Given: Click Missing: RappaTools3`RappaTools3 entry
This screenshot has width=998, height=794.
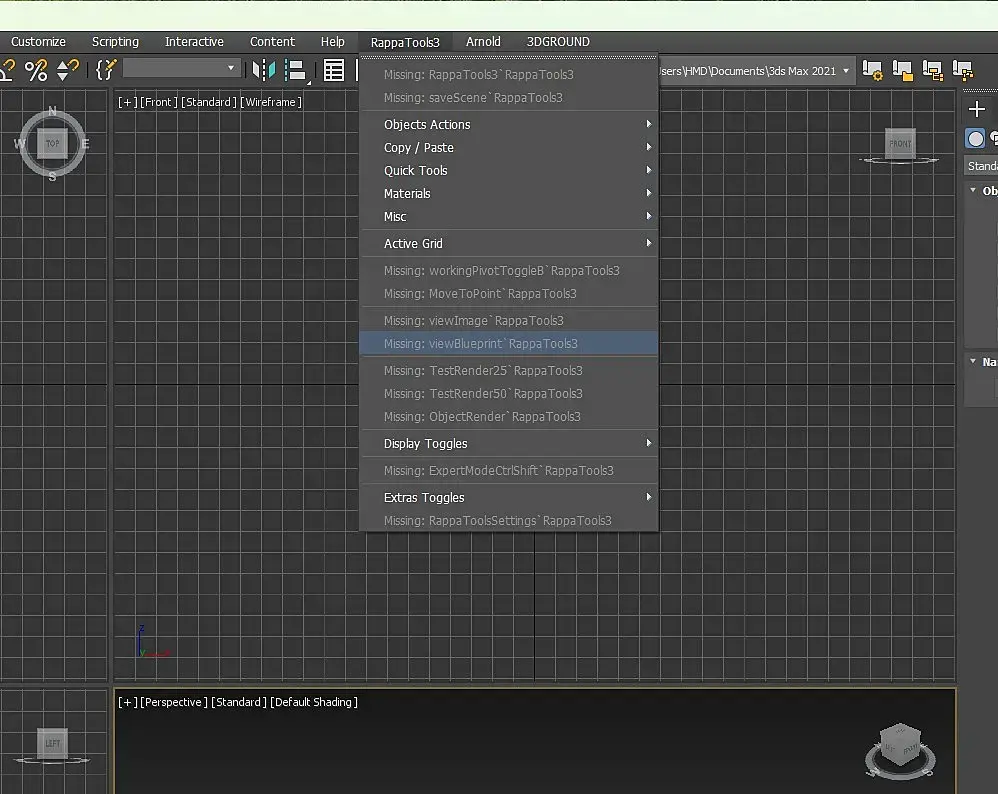Looking at the screenshot, I should pyautogui.click(x=509, y=74).
